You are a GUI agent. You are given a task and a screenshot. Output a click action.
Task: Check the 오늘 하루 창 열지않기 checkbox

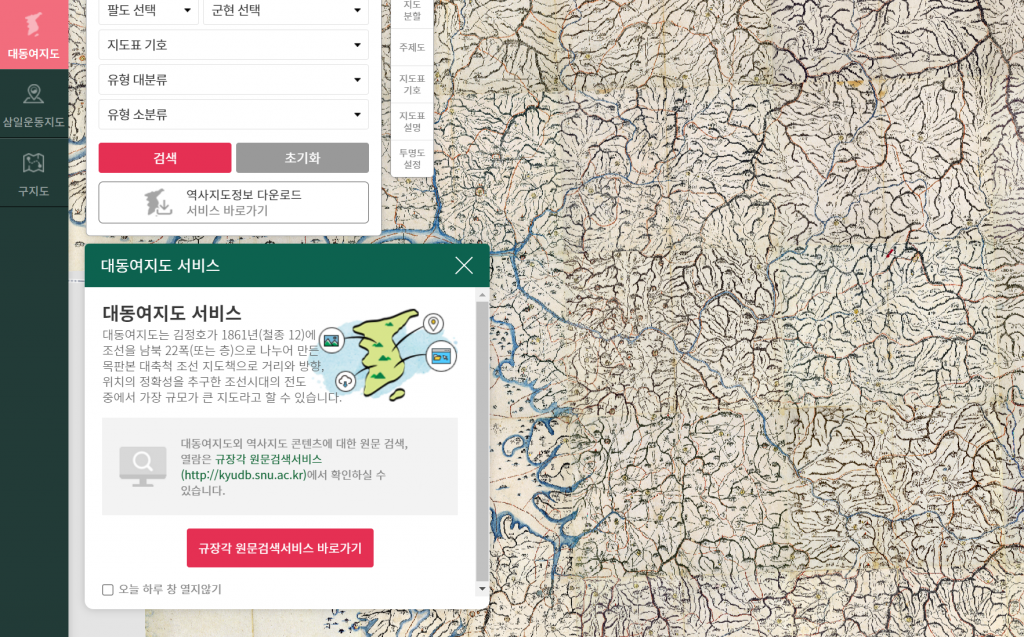[x=108, y=590]
